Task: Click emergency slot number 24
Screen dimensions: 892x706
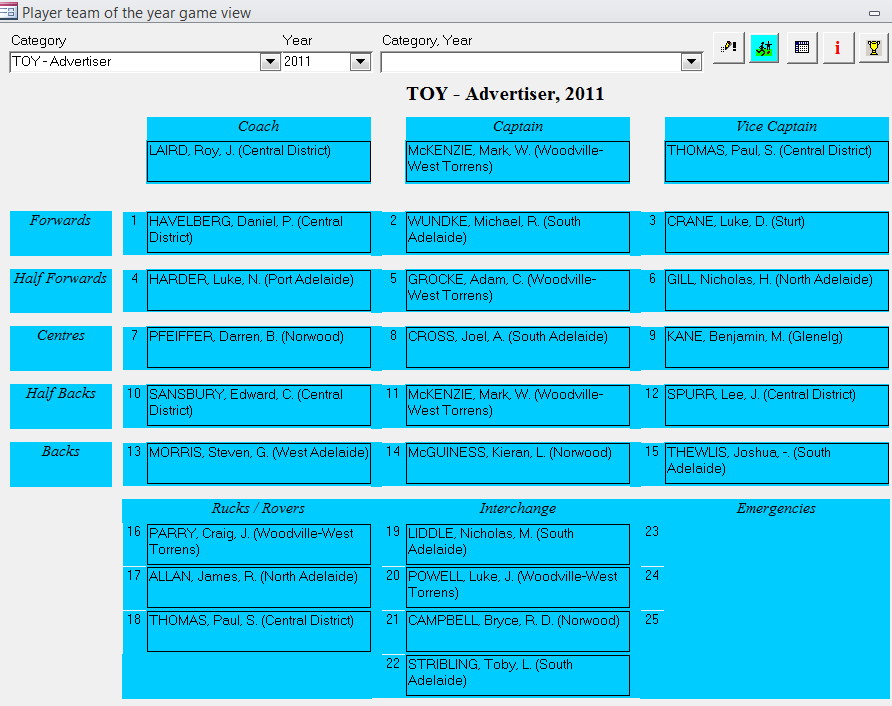Action: [652, 575]
